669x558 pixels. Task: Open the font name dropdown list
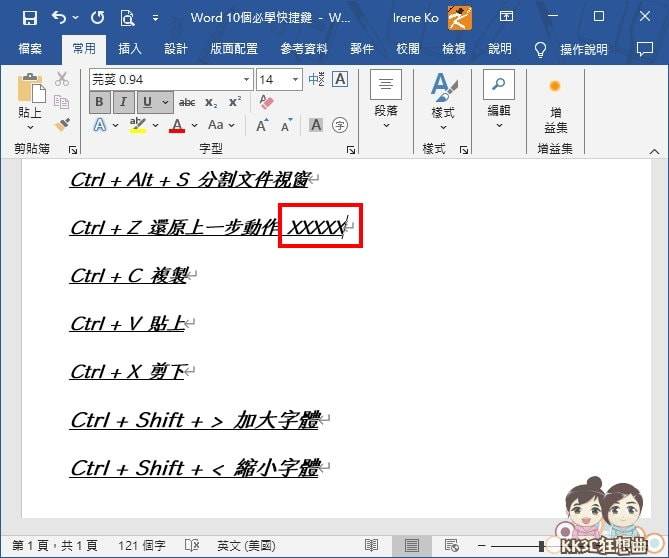246,80
